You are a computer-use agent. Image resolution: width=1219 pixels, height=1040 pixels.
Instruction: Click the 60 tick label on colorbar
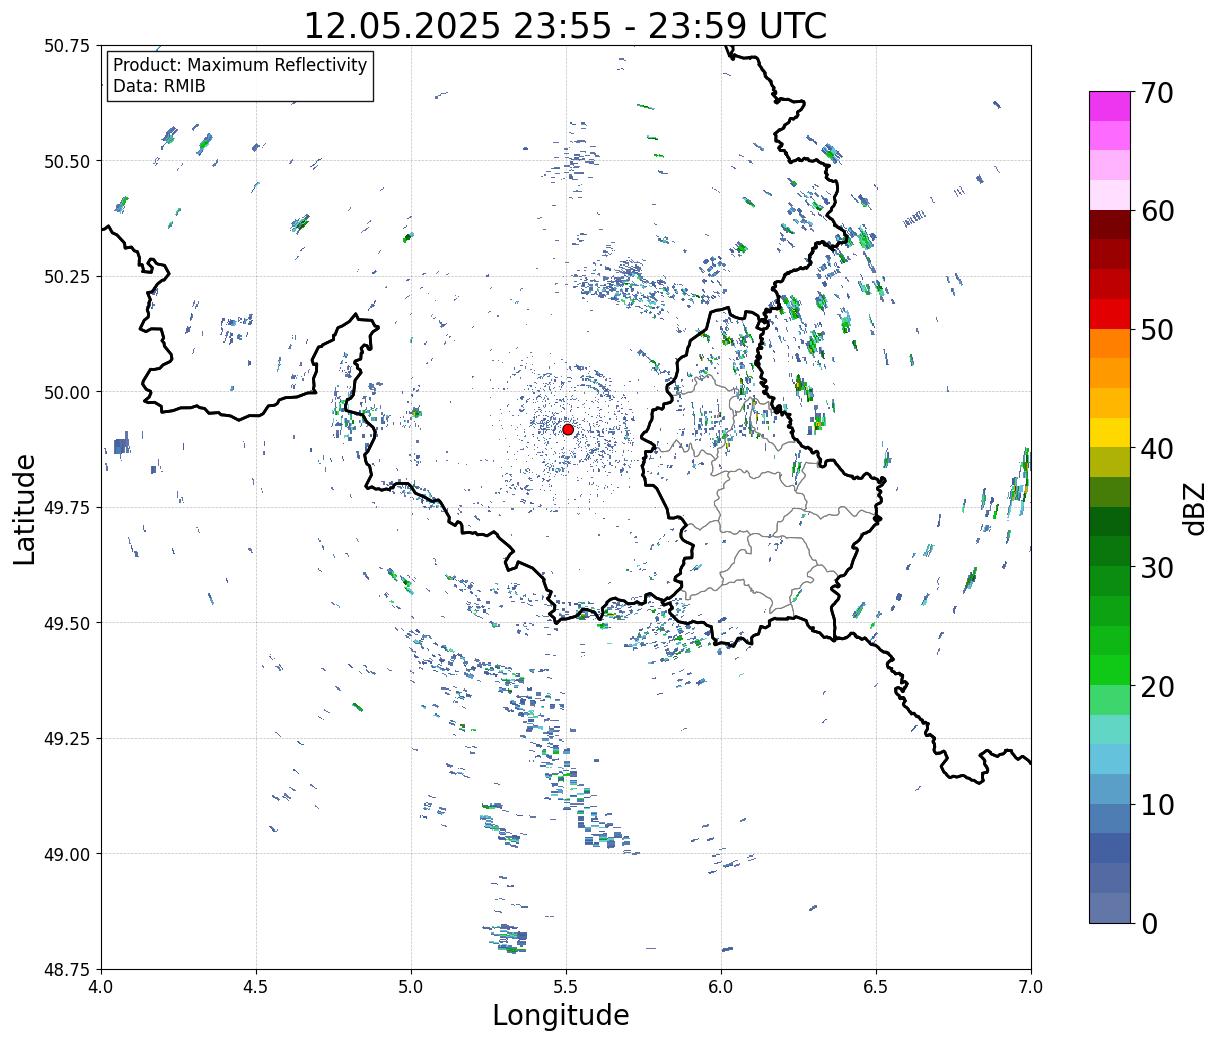click(x=1156, y=211)
